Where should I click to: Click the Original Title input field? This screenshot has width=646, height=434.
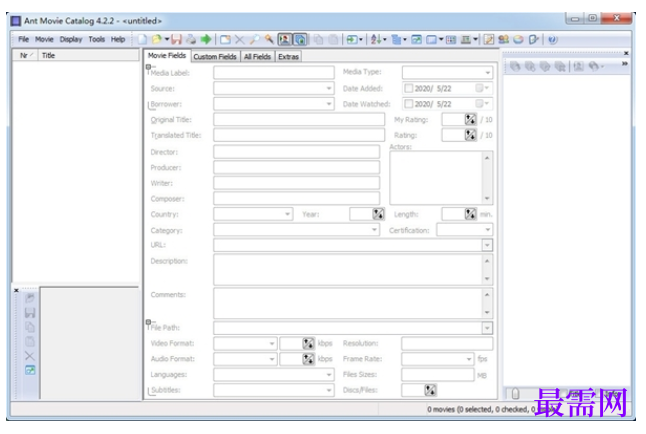(x=299, y=120)
